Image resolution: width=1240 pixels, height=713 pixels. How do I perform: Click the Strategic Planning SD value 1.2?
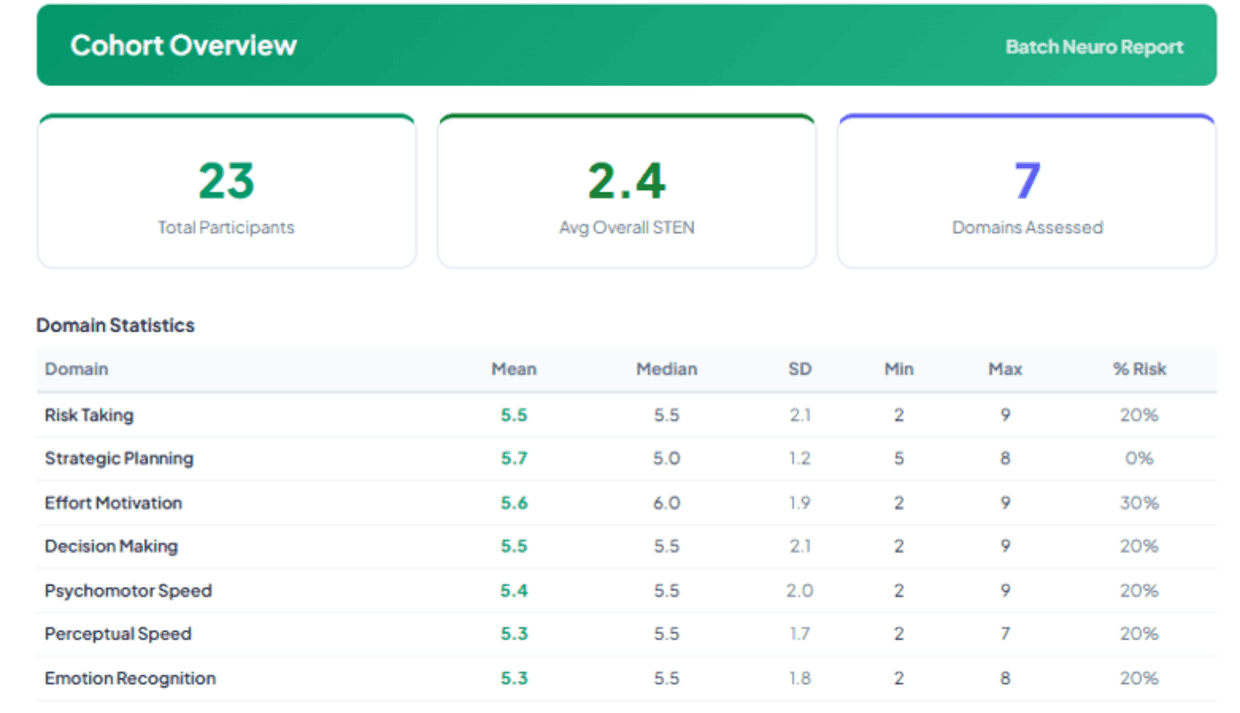[x=799, y=459]
